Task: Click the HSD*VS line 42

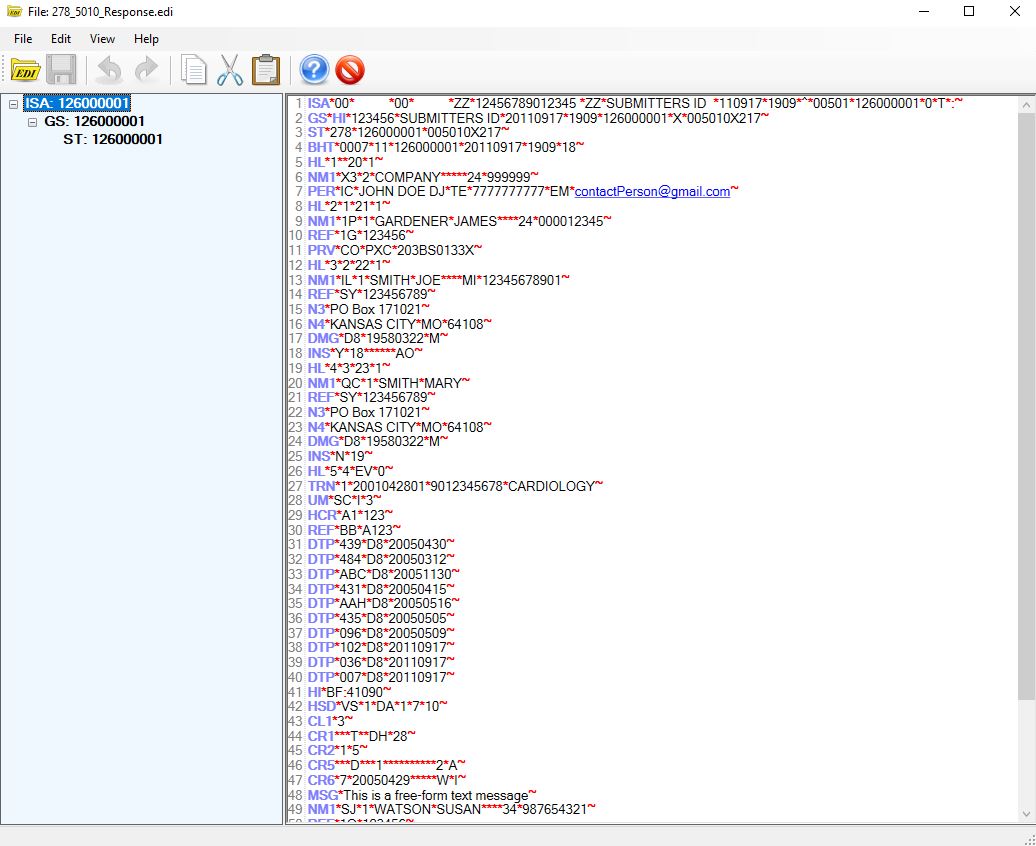Action: (x=377, y=706)
